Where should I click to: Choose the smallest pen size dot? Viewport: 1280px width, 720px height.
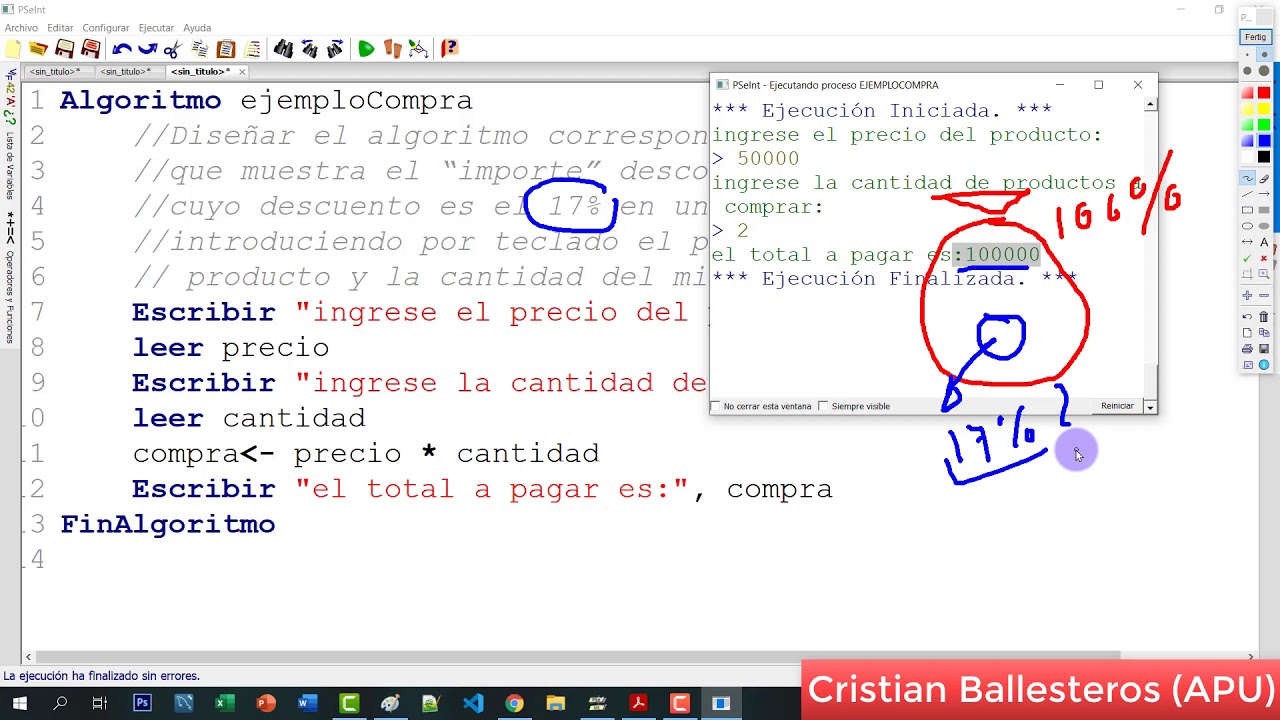1247,54
